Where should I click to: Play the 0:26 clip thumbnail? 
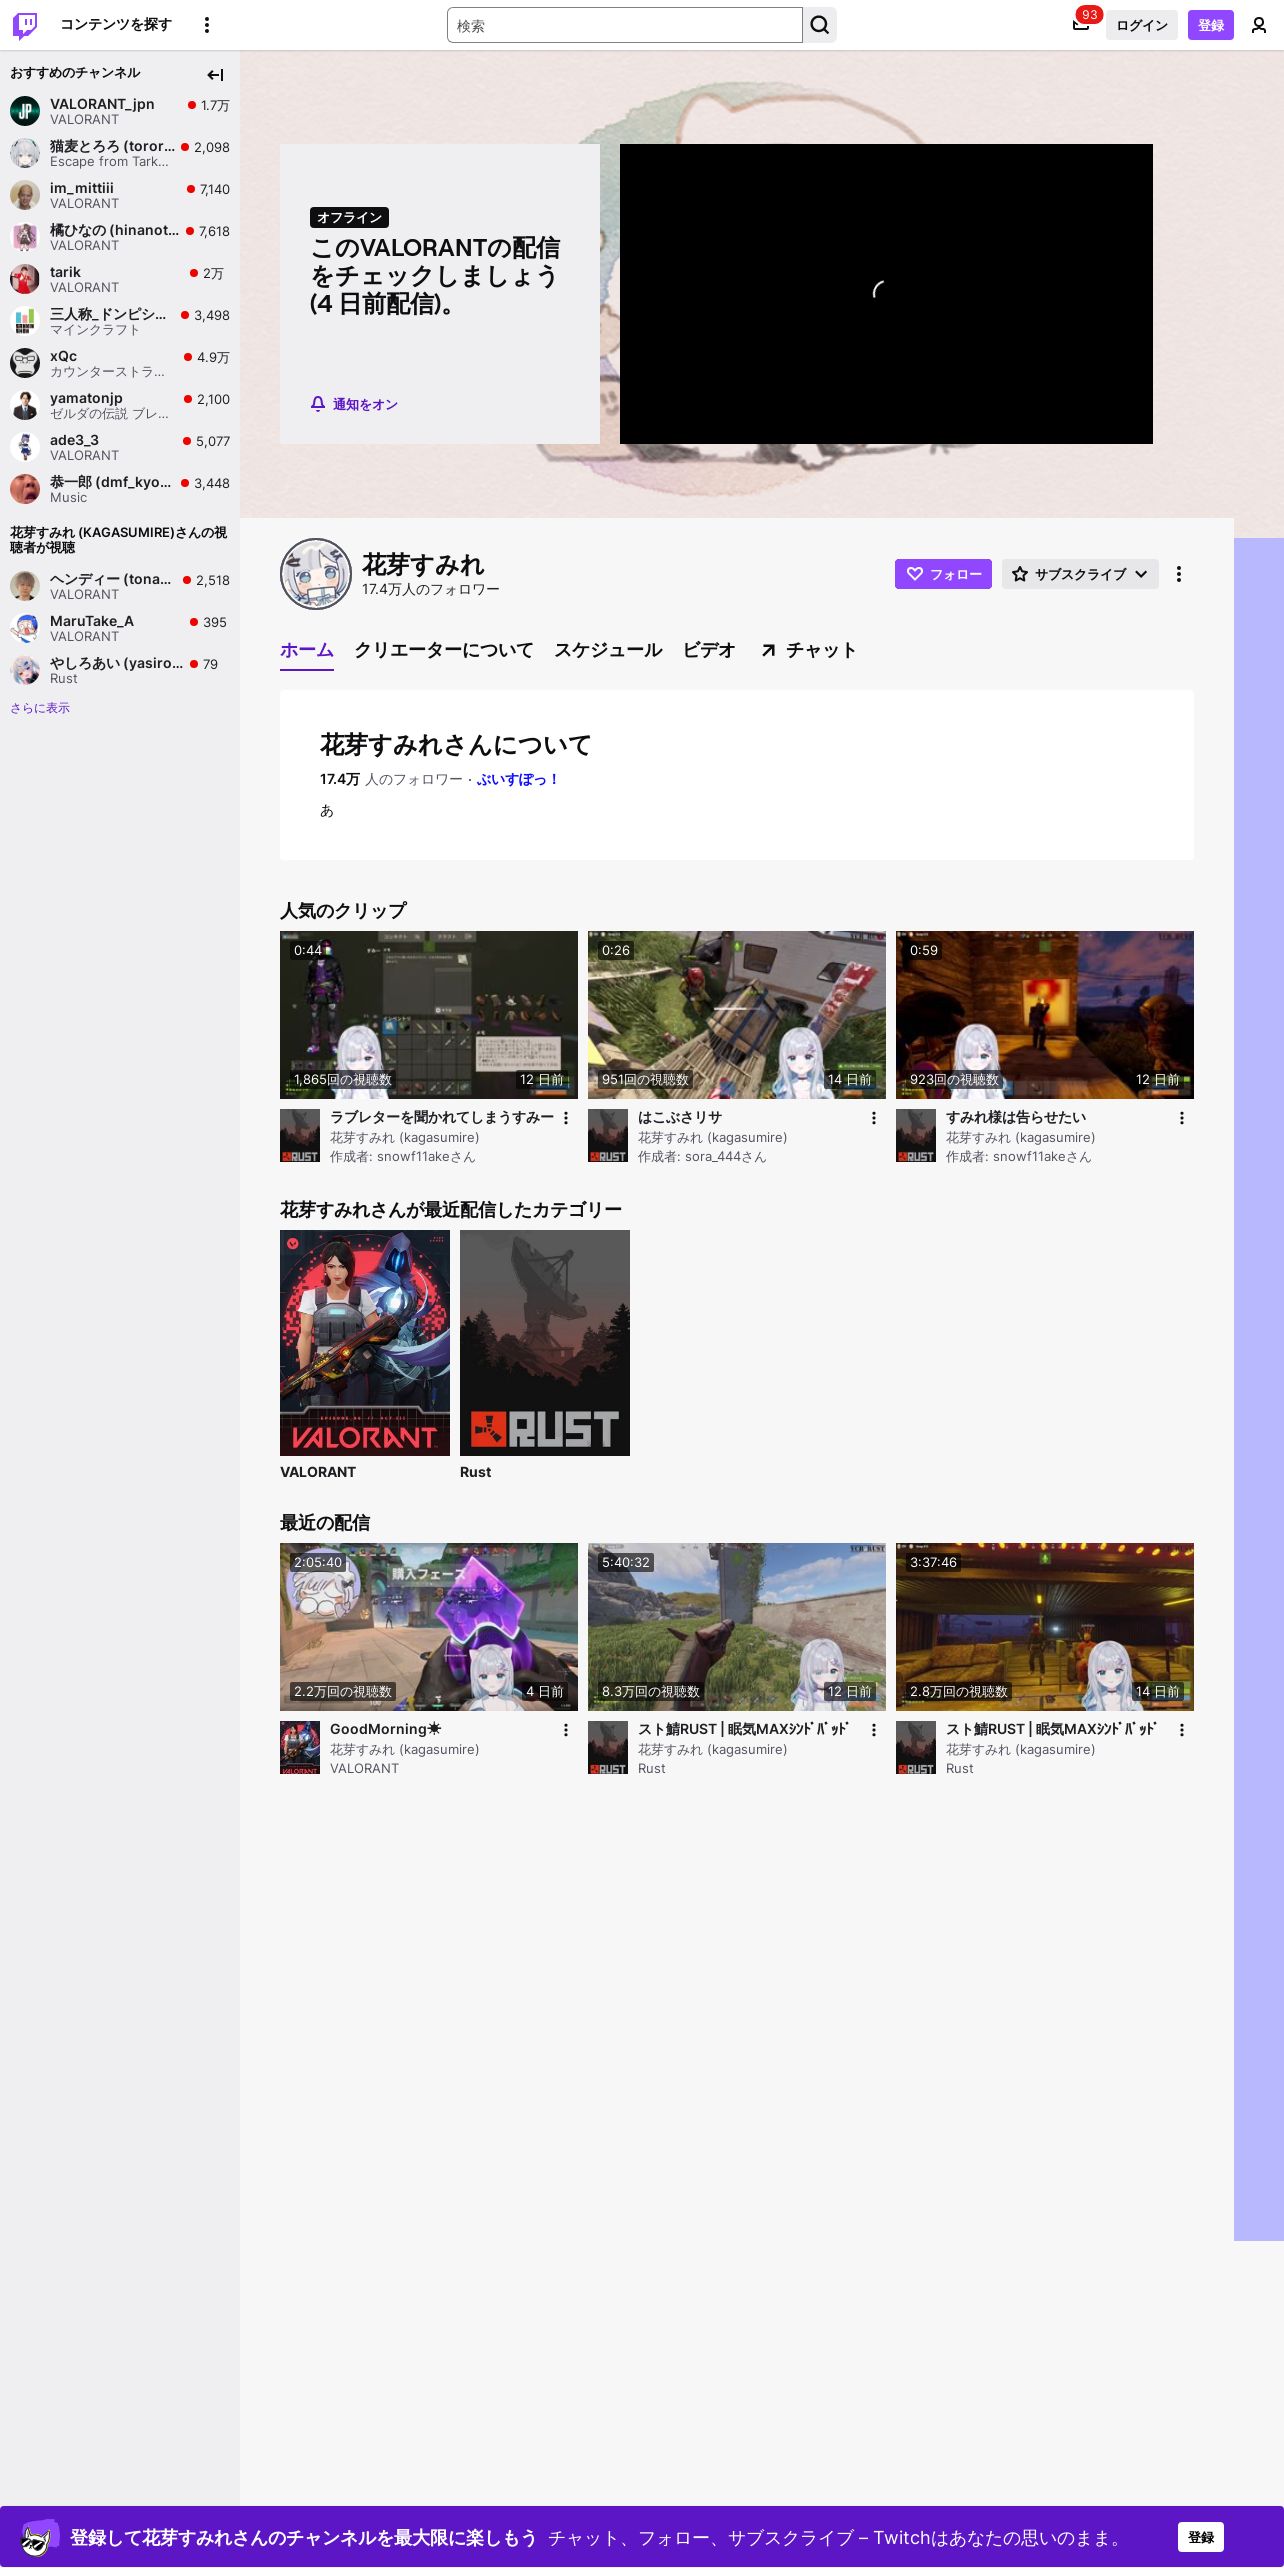pyautogui.click(x=737, y=1015)
